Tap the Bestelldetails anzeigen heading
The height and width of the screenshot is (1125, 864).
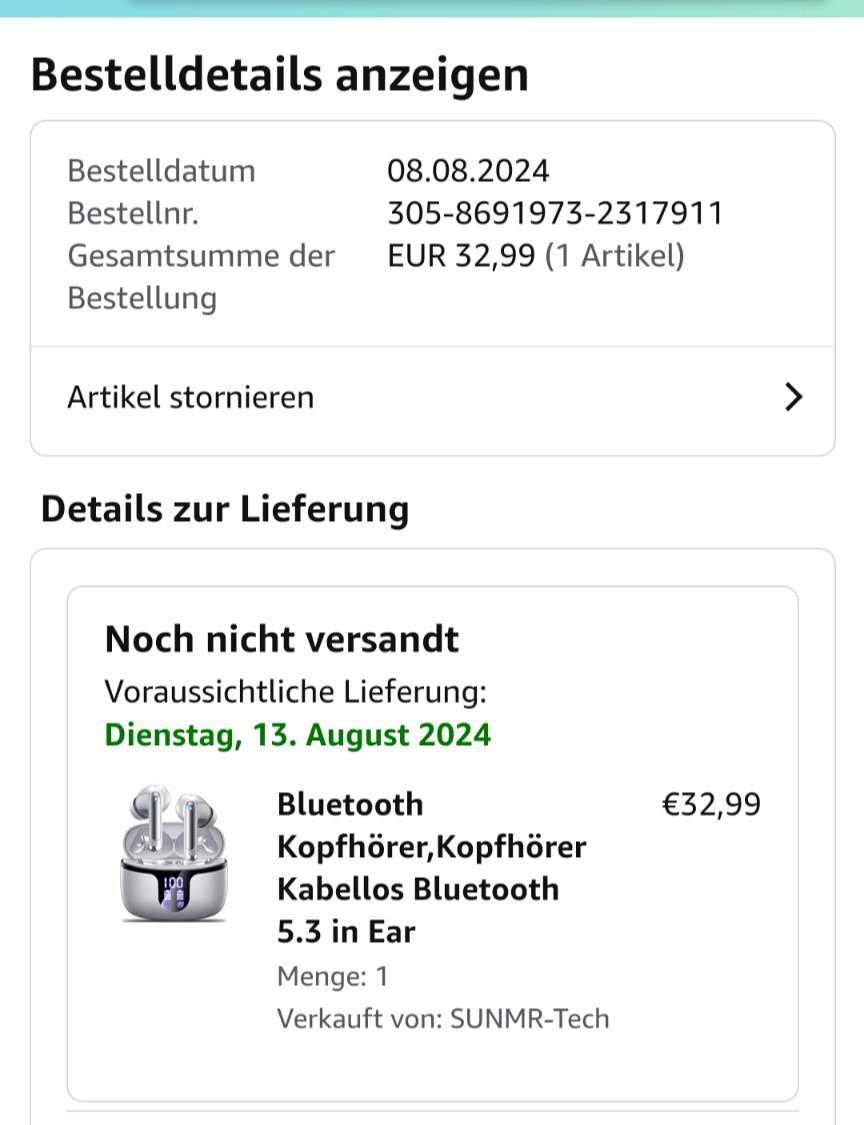(280, 75)
